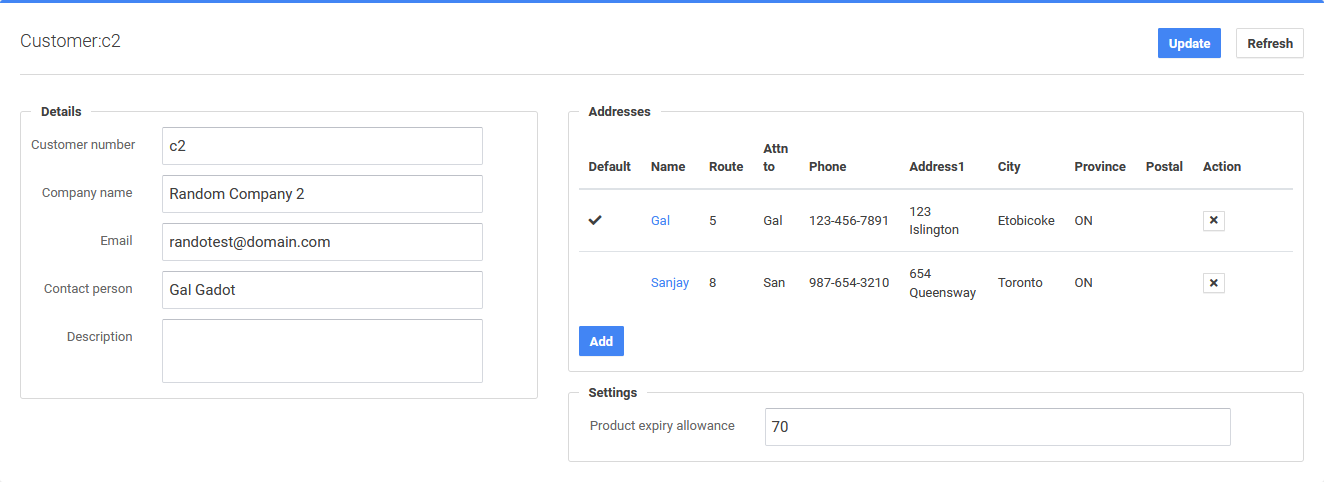Add a new address

click(601, 341)
